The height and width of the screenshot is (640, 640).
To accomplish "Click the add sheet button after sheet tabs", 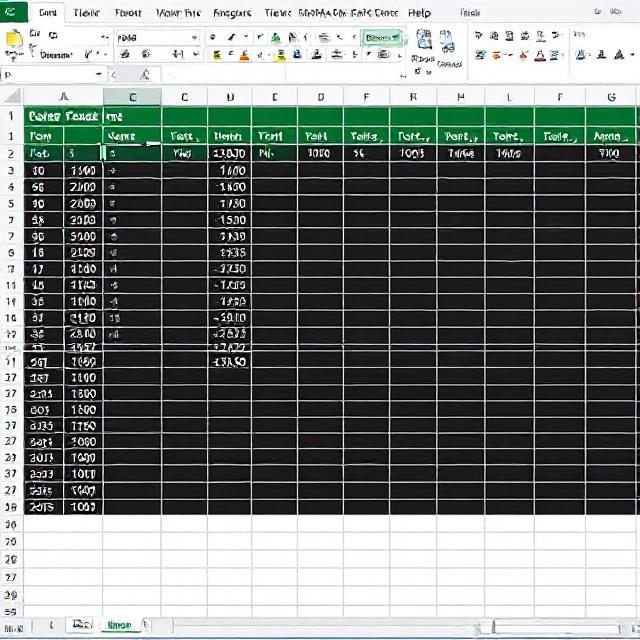I will click(147, 625).
